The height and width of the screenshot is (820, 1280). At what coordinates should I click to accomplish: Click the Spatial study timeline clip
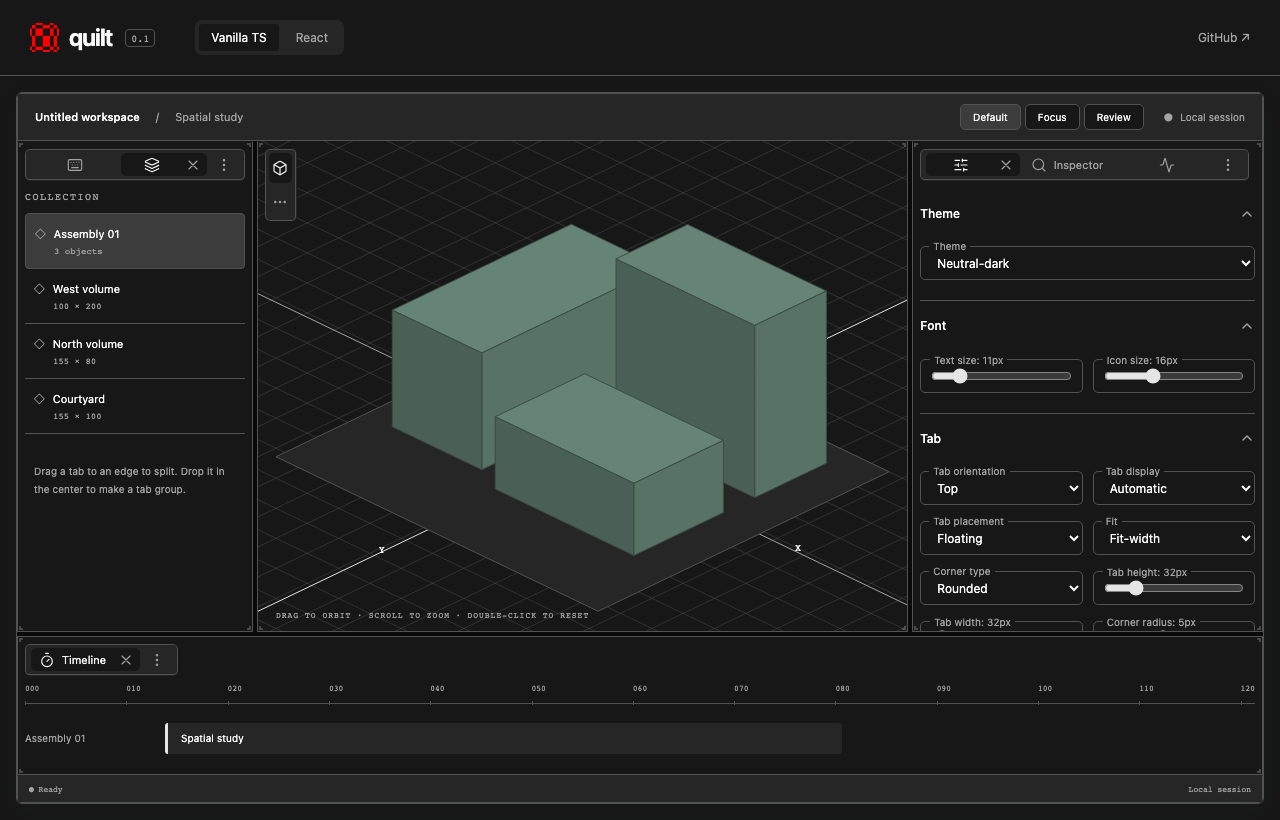pos(503,738)
